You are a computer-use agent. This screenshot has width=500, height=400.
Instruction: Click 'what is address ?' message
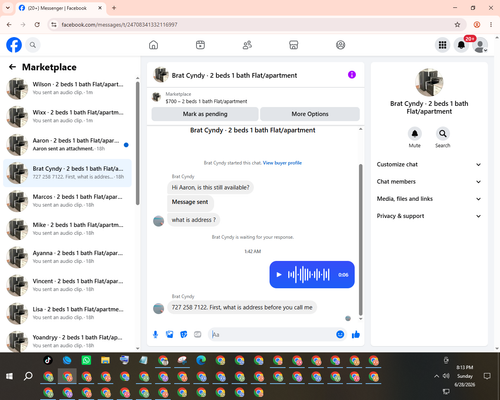(194, 220)
